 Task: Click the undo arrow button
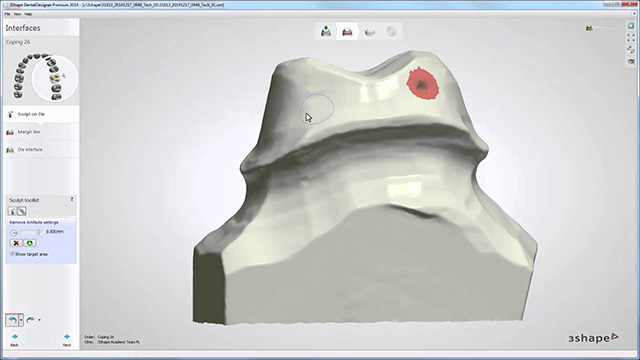pyautogui.click(x=12, y=320)
